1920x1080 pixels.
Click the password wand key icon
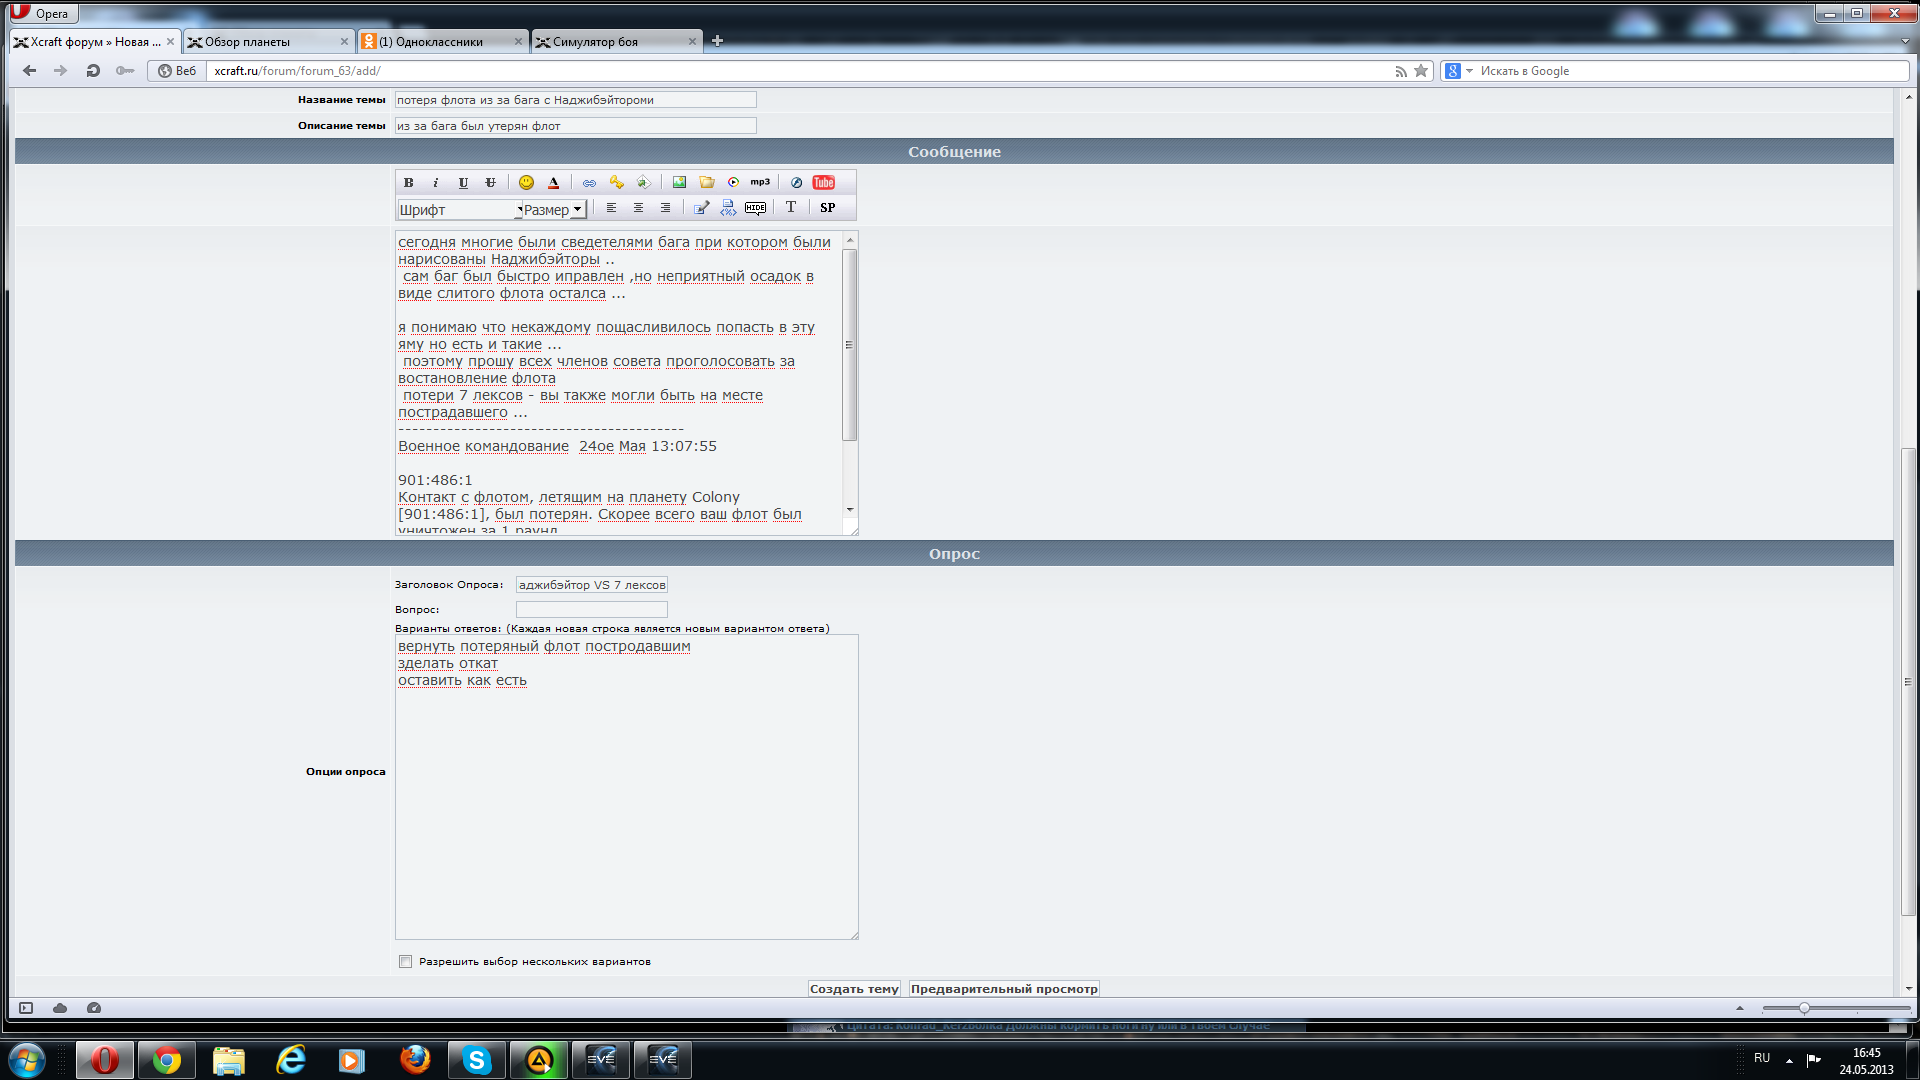tap(125, 71)
